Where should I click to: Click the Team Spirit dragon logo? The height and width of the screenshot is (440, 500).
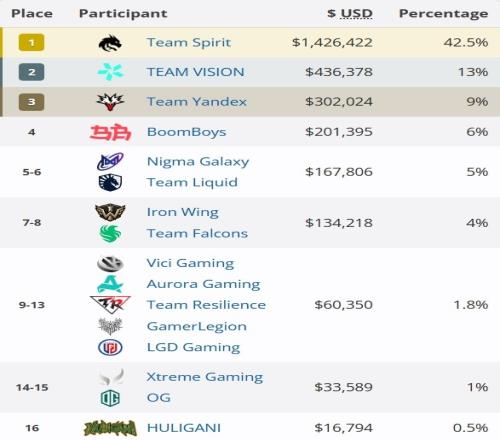[x=110, y=43]
